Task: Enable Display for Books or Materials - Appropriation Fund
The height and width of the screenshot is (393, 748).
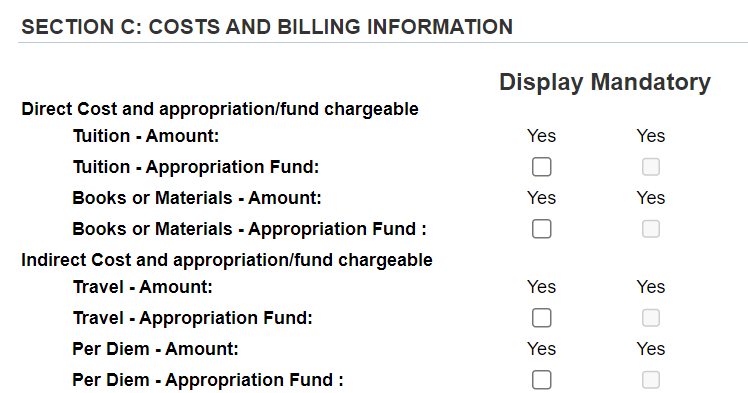Action: click(541, 229)
